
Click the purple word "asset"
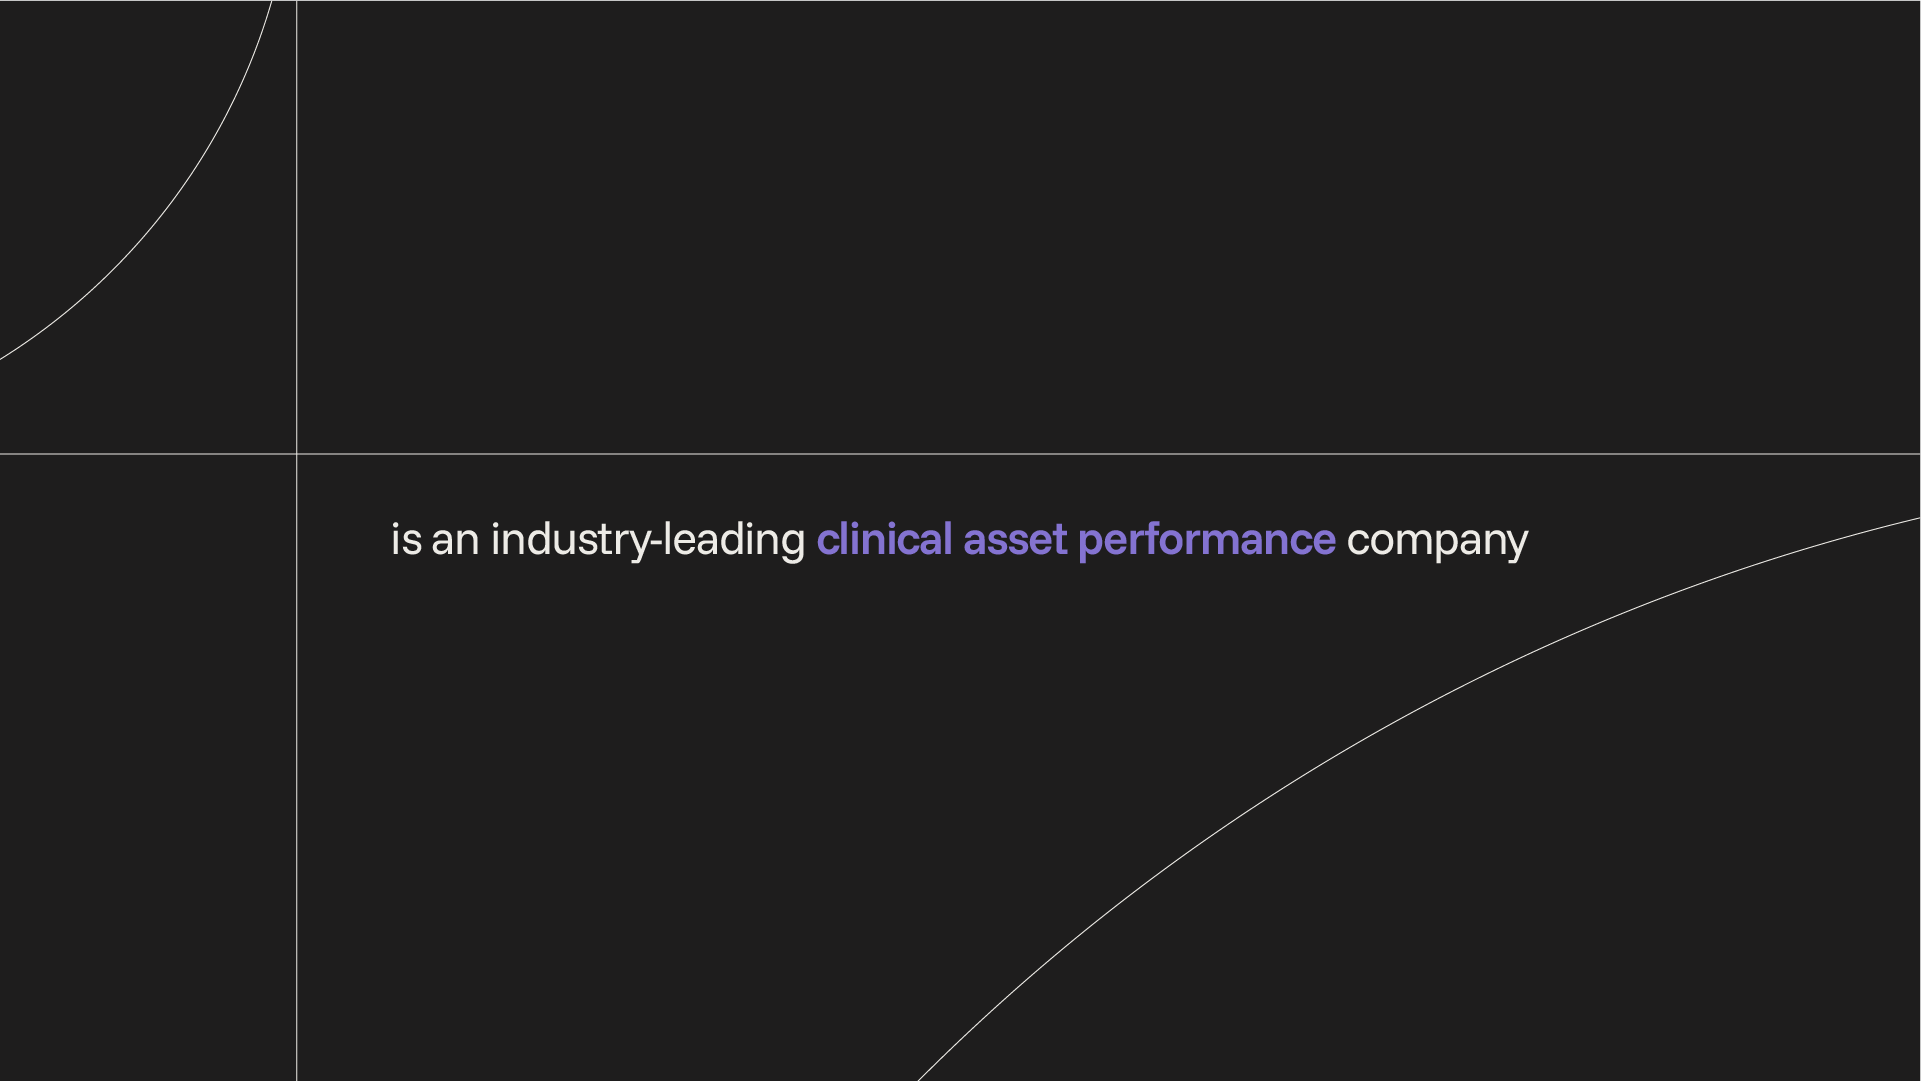(x=1015, y=541)
